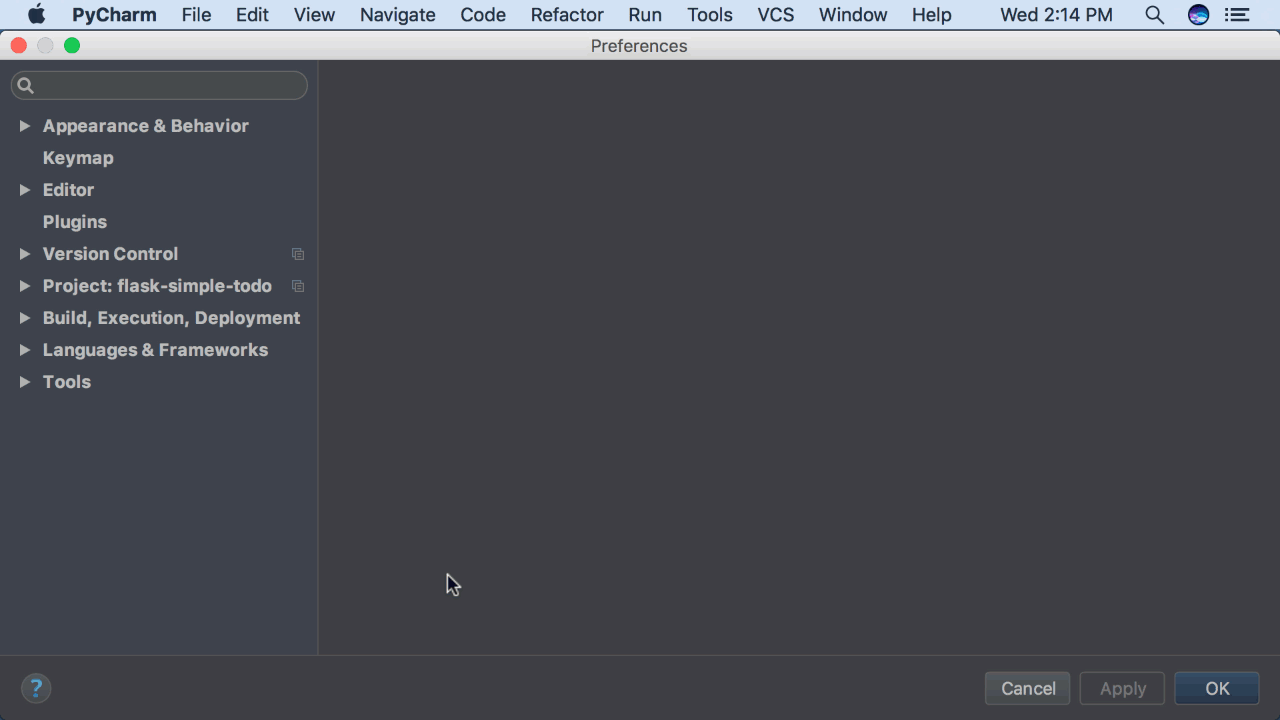Open Spotlight search magnifier icon

[x=1154, y=15]
